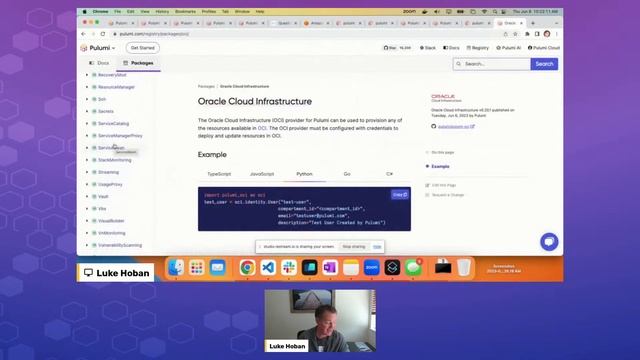Screen dimensions: 640x360
Task: Select the C# code tab
Action: [x=390, y=174]
